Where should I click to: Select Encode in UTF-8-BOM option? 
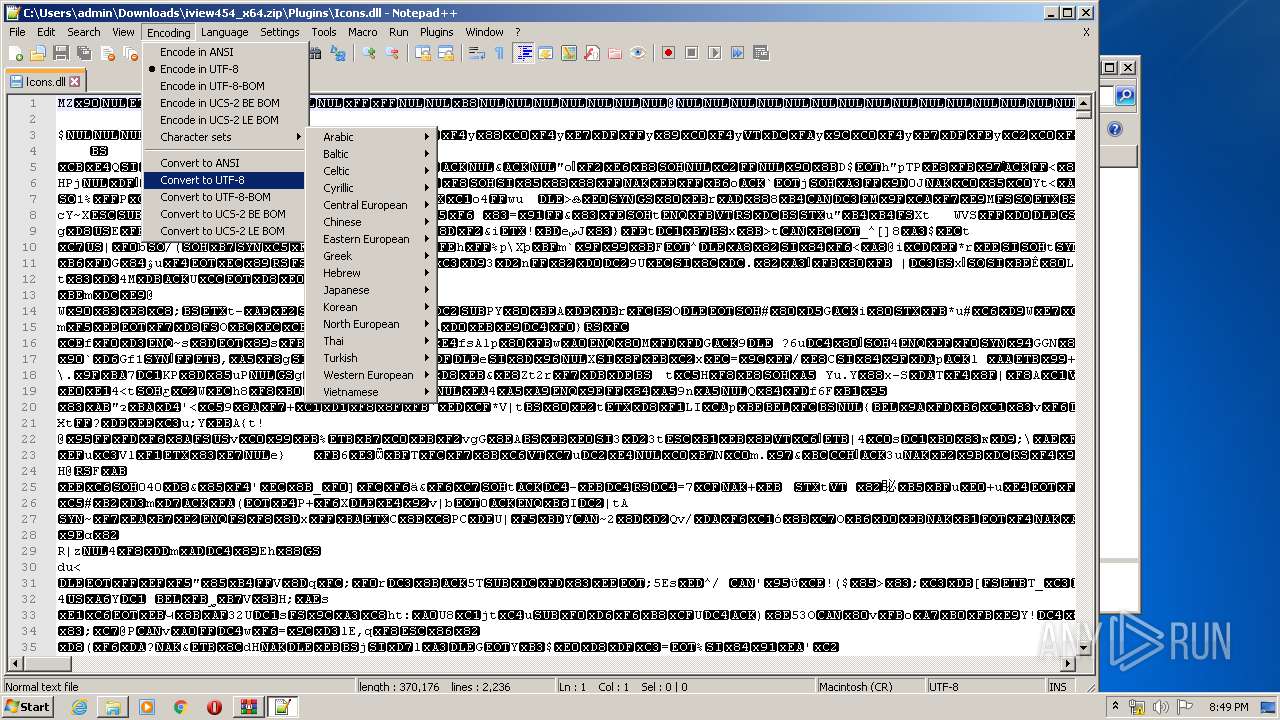[x=225, y=86]
